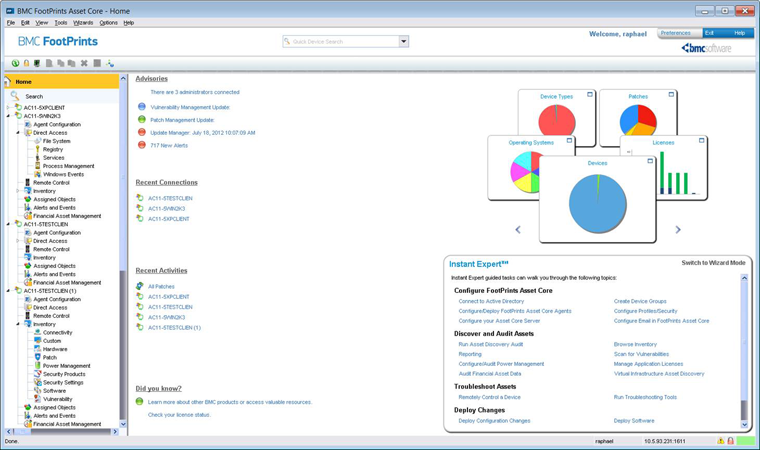The image size is (760, 450).
Task: Click the warning triangle in status bar
Action: [x=721, y=441]
